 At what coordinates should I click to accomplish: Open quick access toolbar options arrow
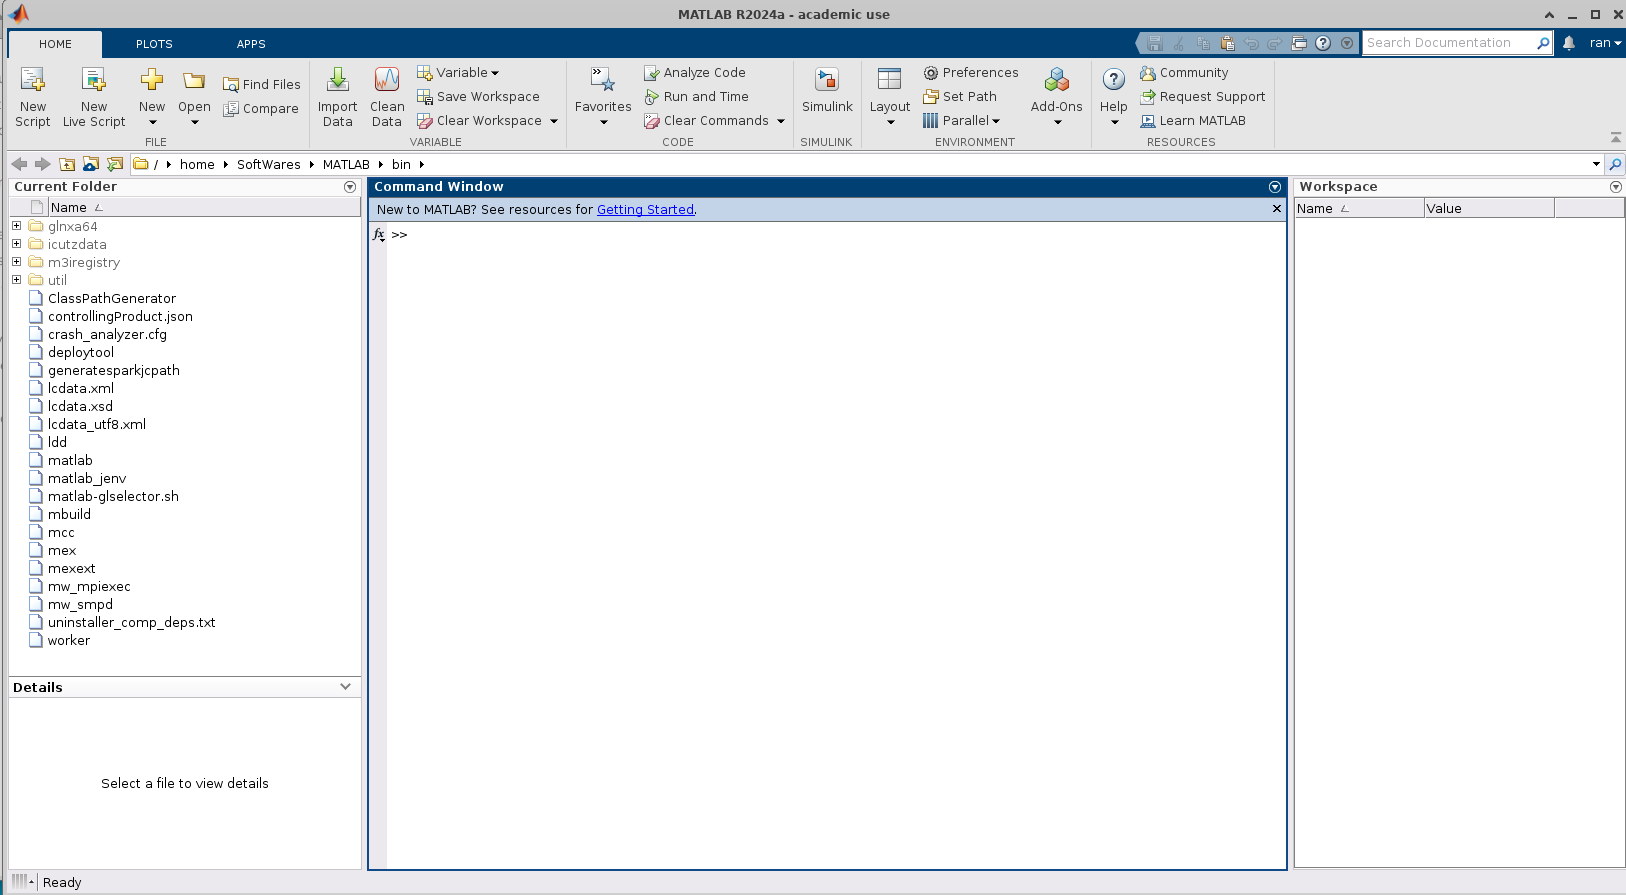coord(1347,43)
